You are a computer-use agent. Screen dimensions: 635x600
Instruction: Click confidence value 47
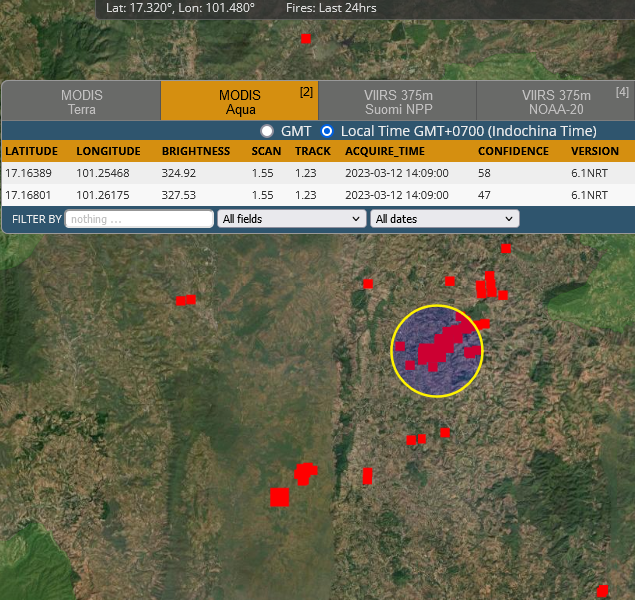coord(484,195)
